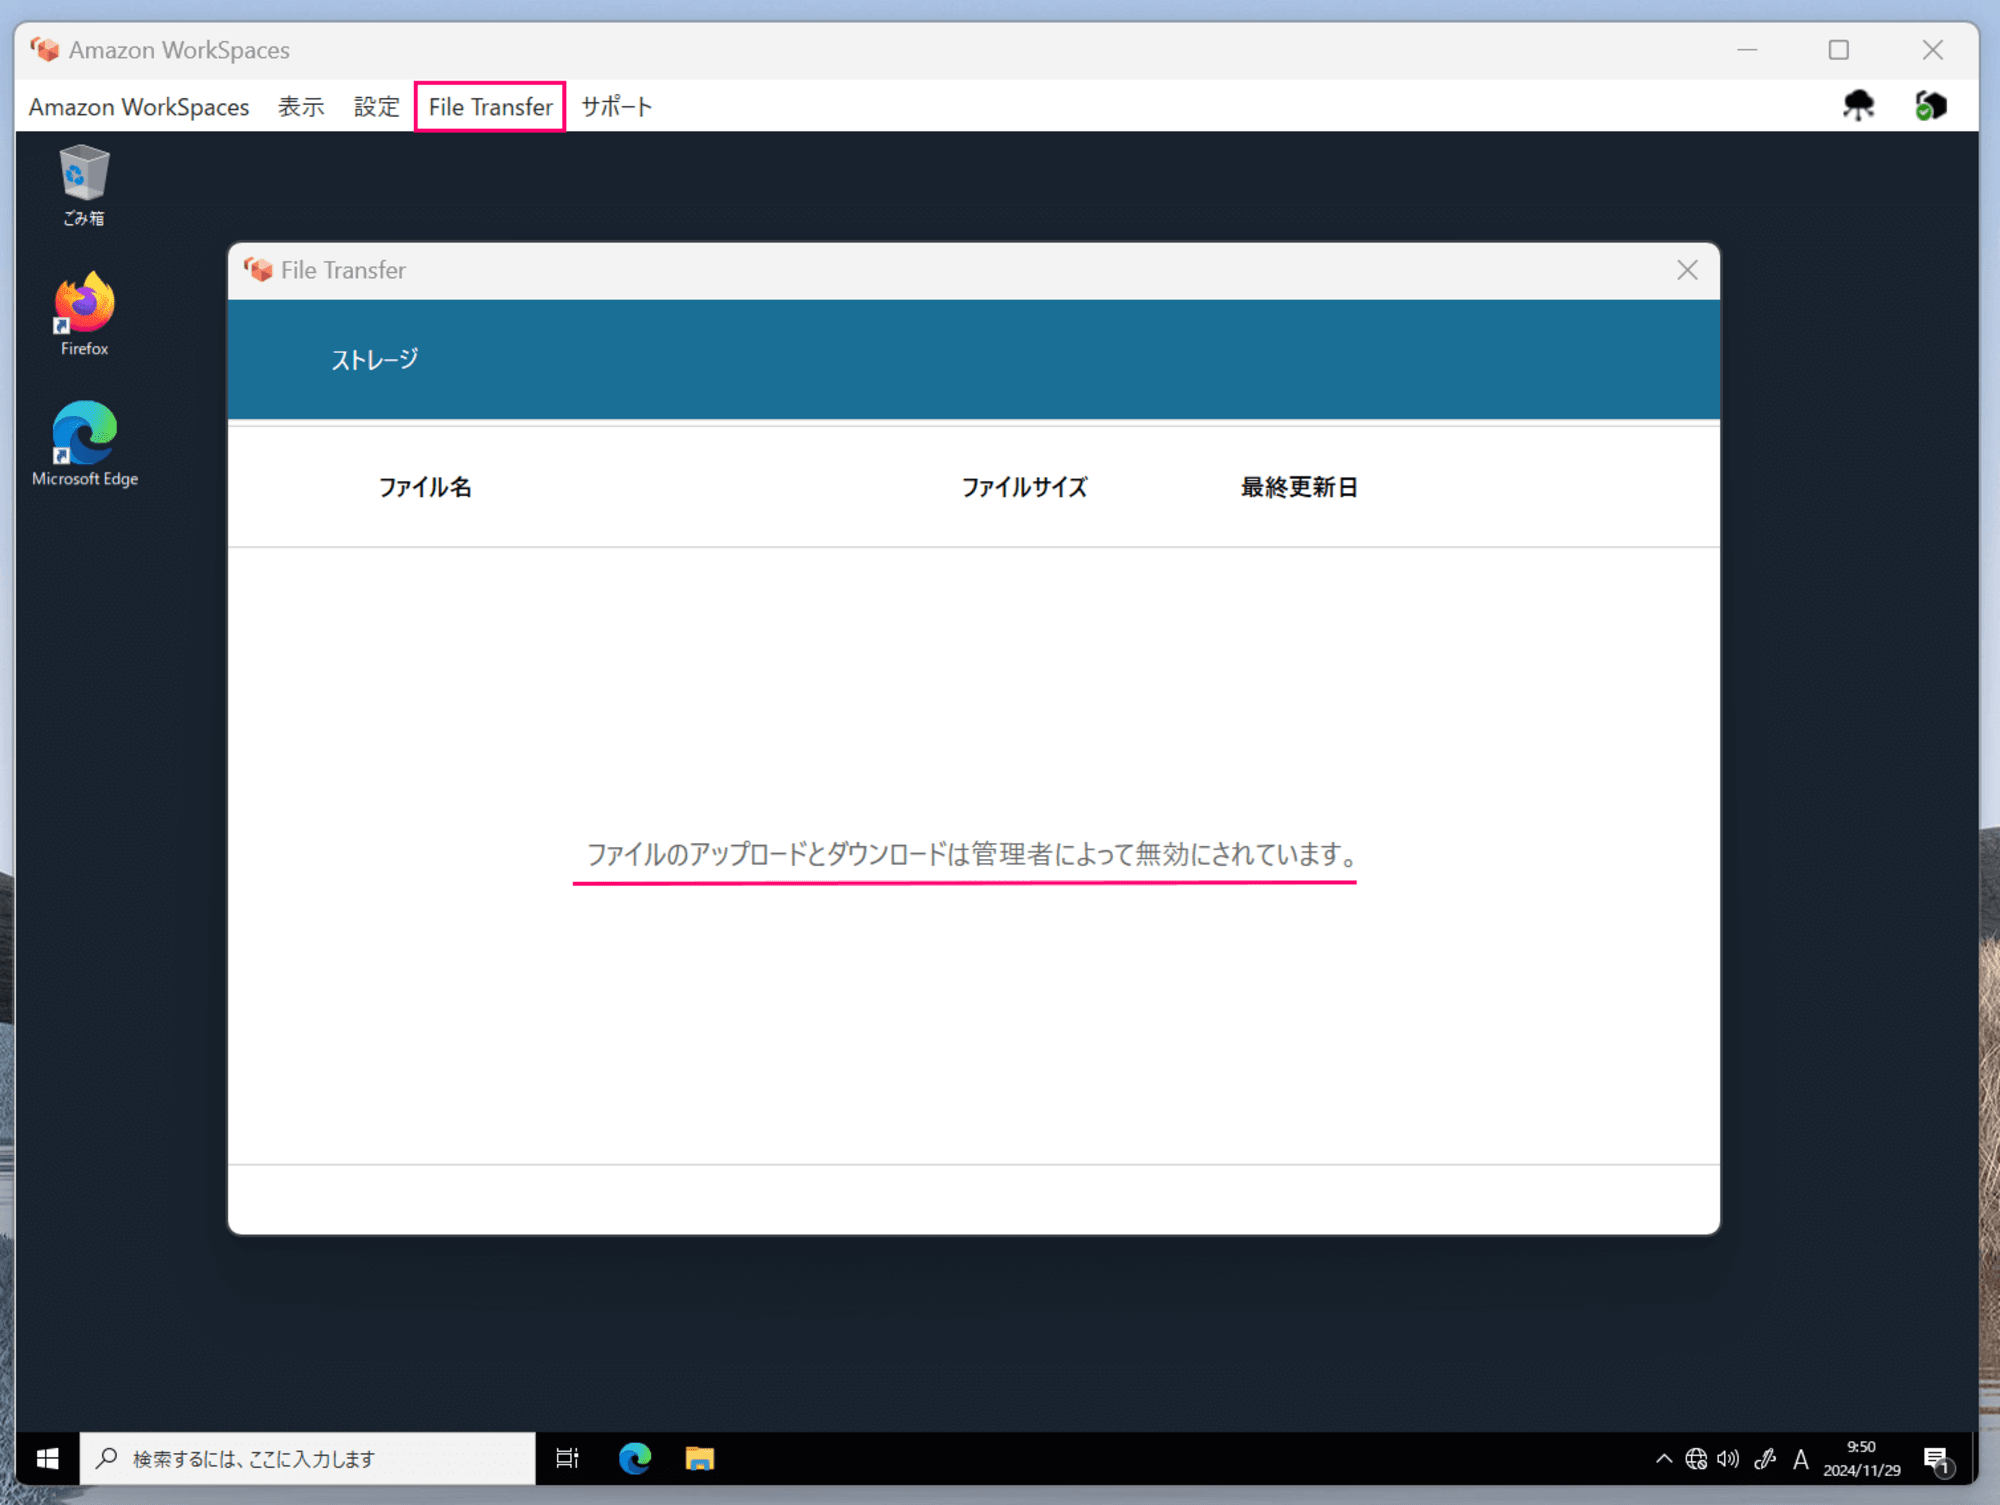Click the upload/download disabled message text
Screen dimensions: 2000x1505
pyautogui.click(x=972, y=854)
